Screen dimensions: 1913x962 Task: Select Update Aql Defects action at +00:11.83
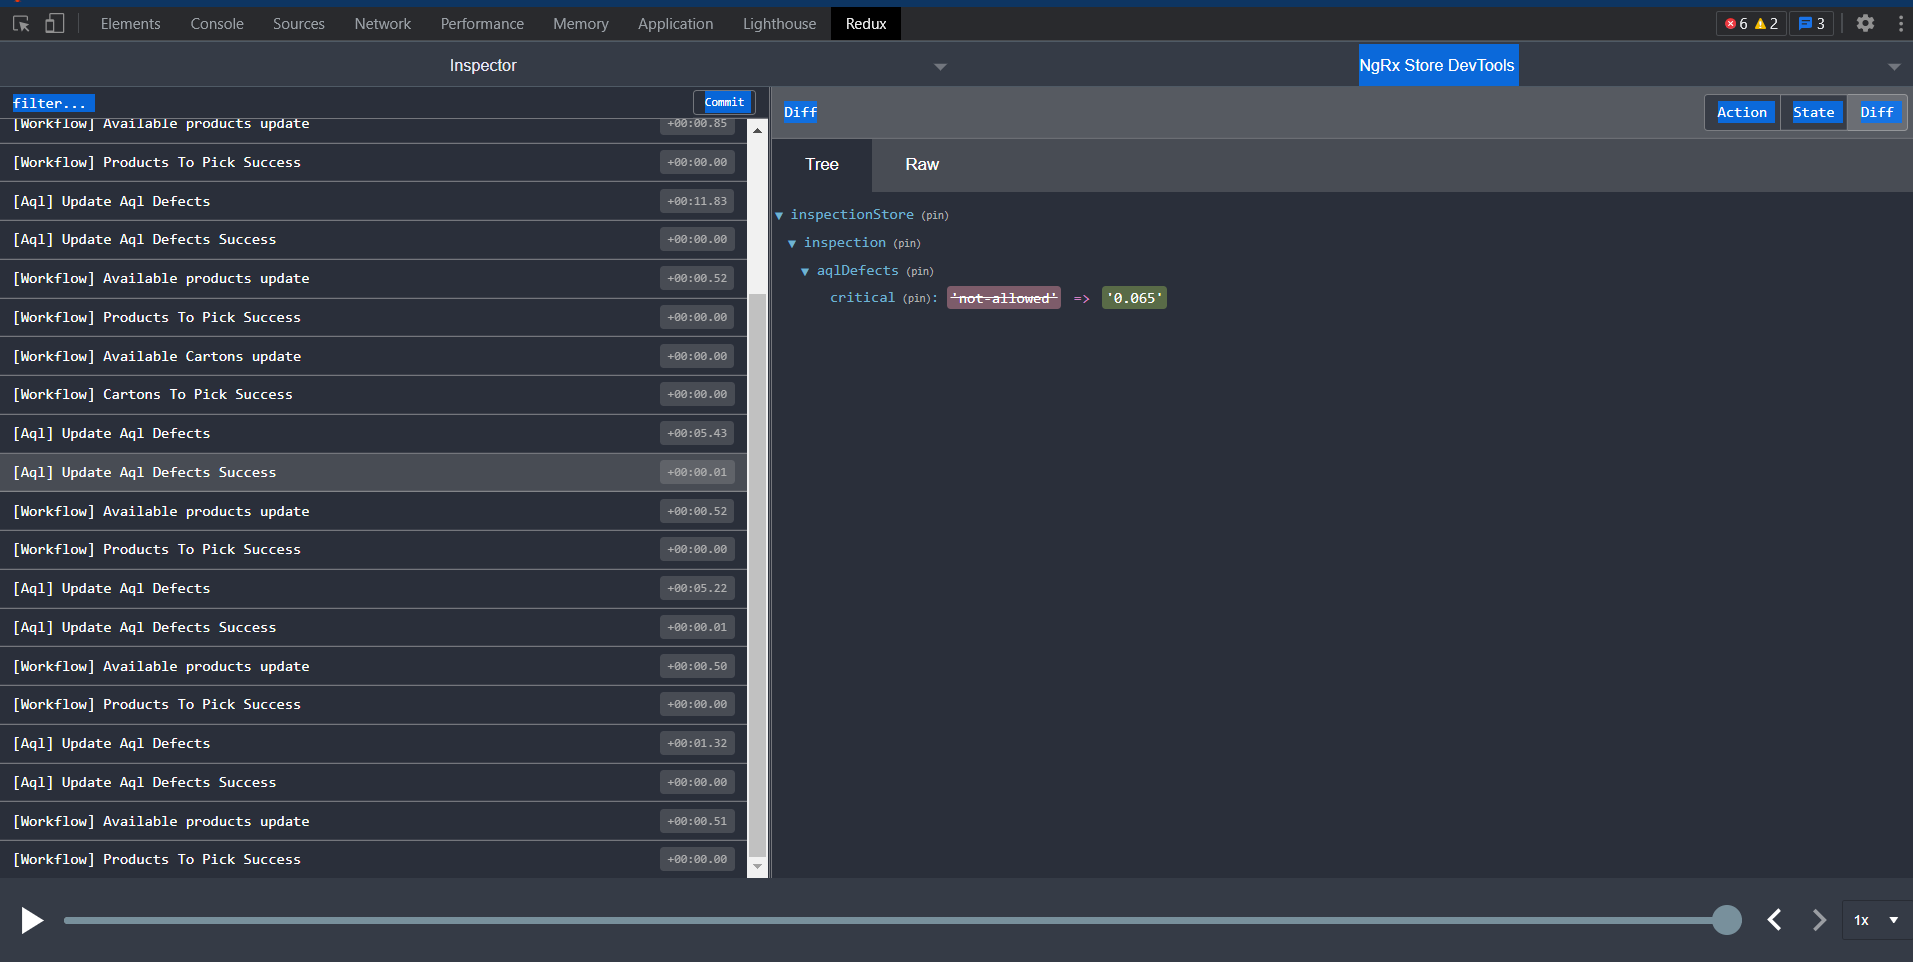pyautogui.click(x=373, y=201)
